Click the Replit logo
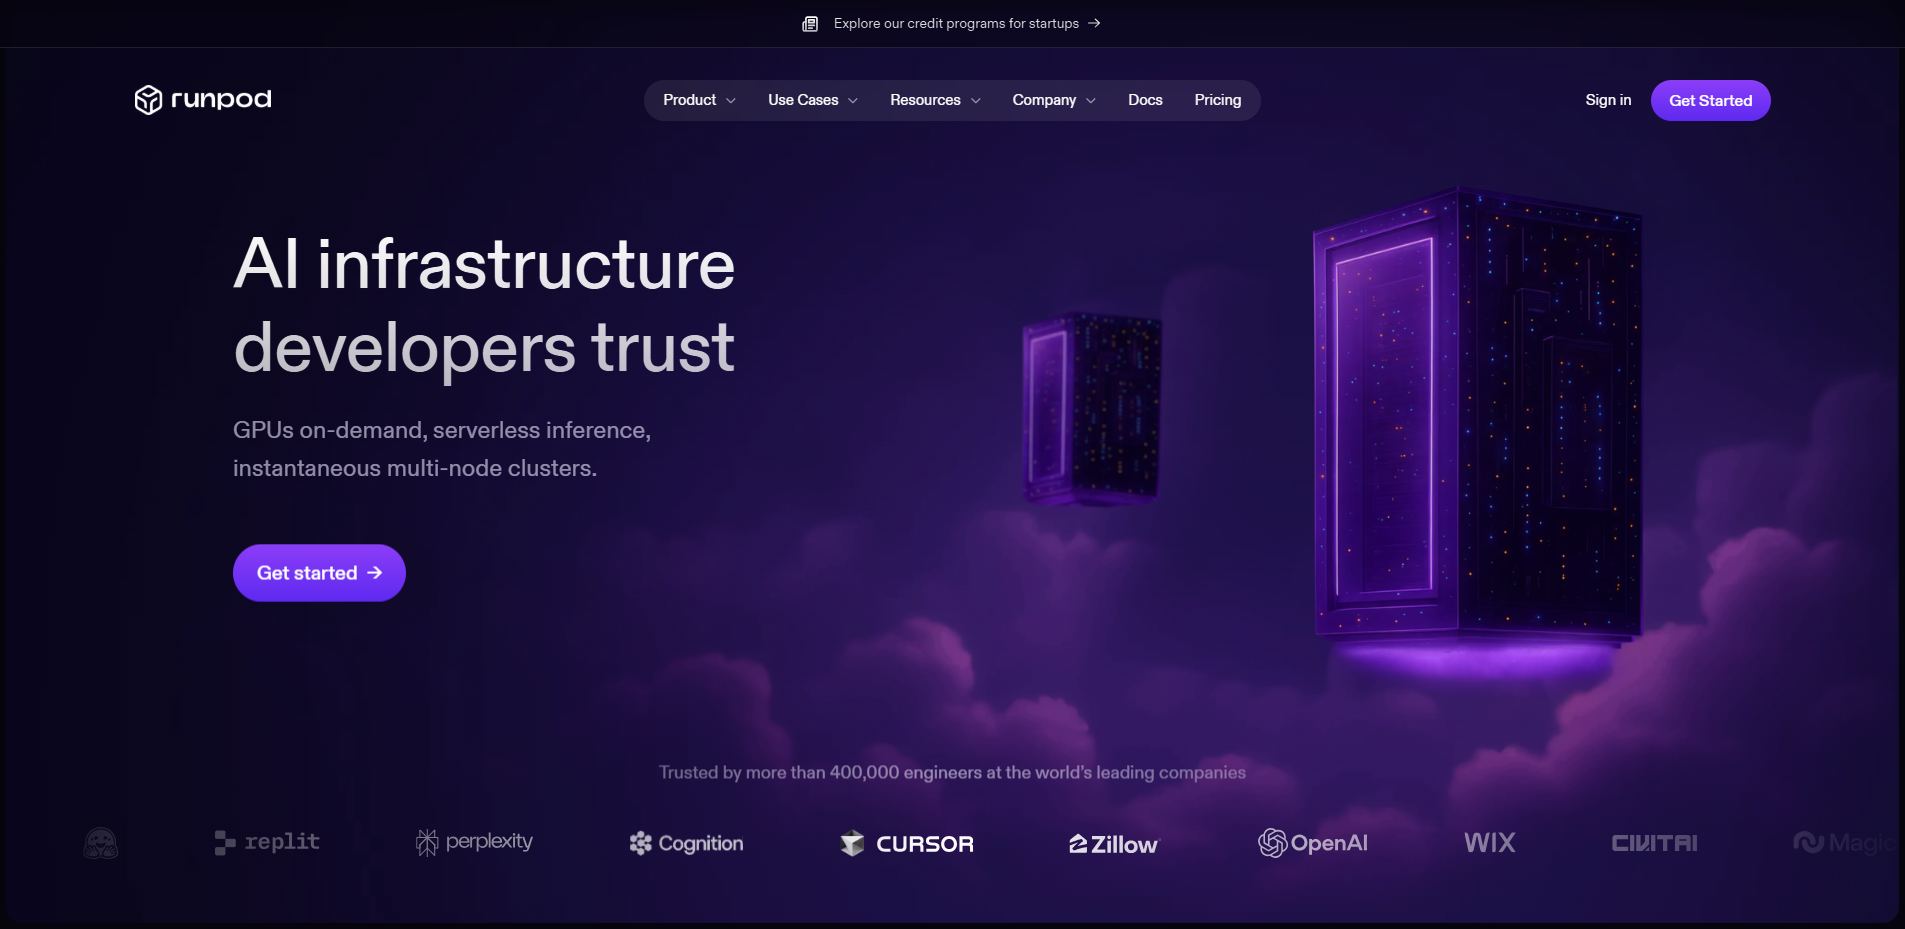Image resolution: width=1905 pixels, height=929 pixels. tap(267, 843)
